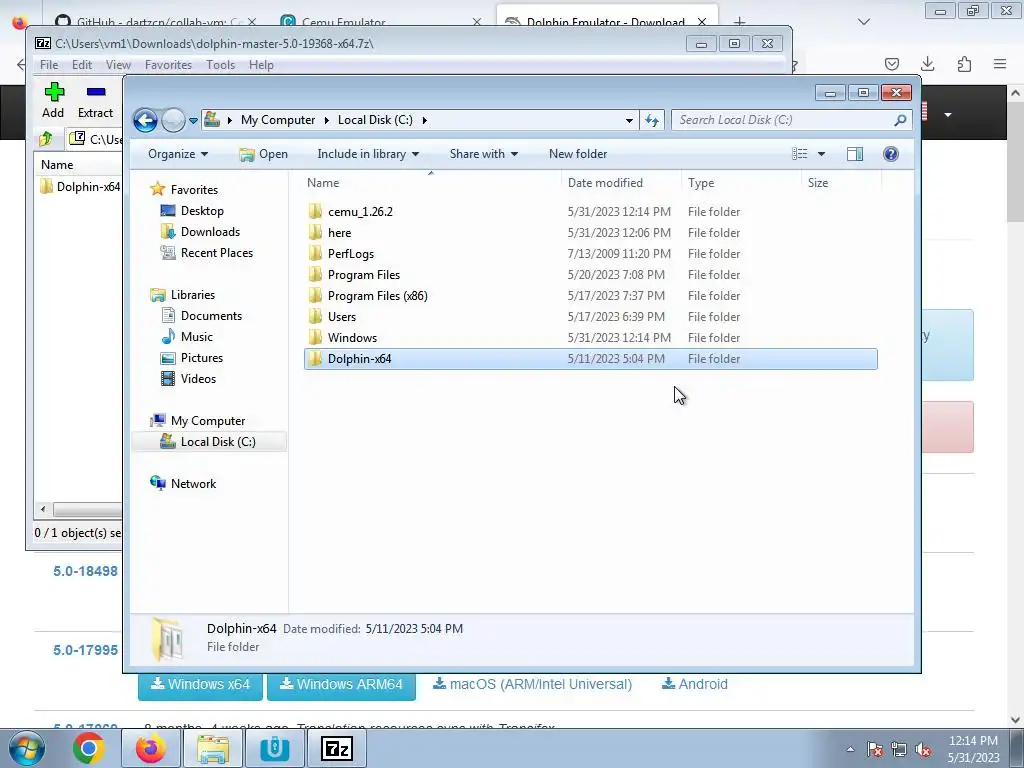This screenshot has width=1024, height=768.
Task: Open the Help menu in 7-Zip
Action: (261, 65)
